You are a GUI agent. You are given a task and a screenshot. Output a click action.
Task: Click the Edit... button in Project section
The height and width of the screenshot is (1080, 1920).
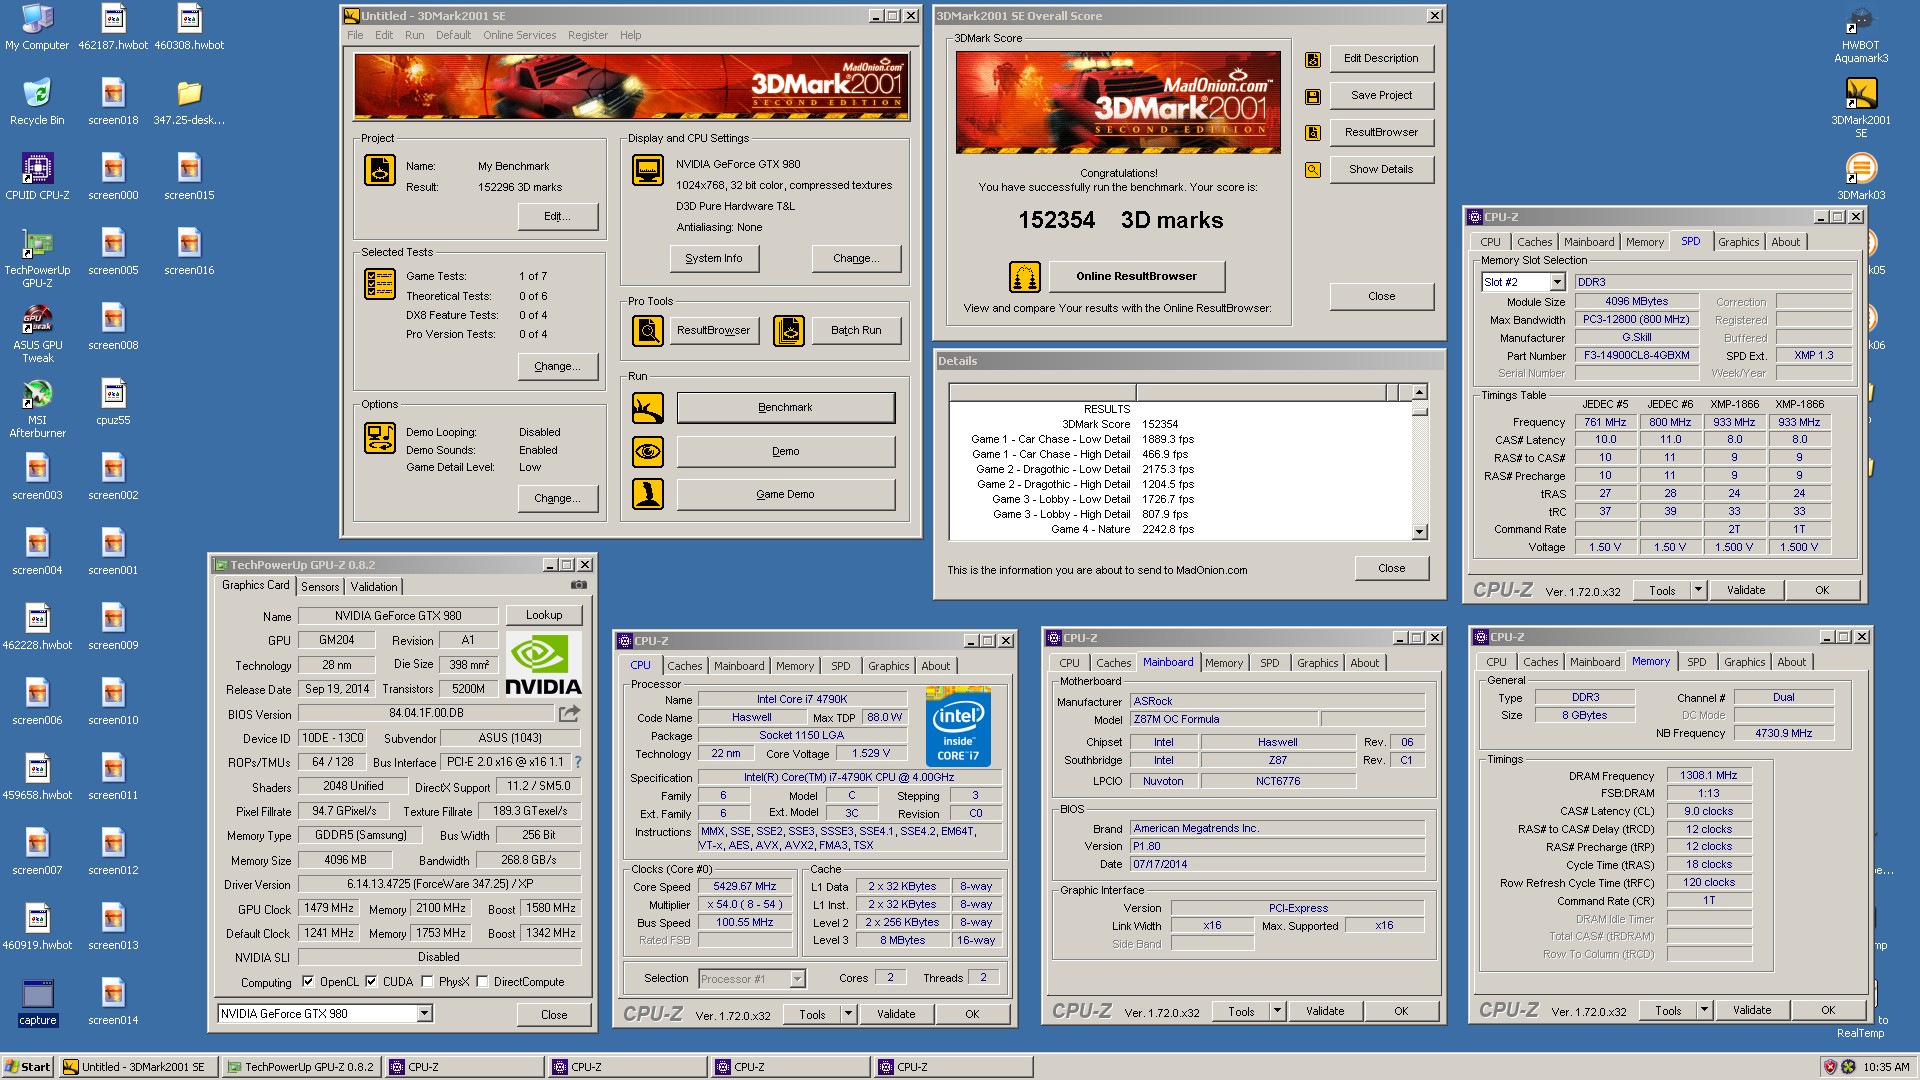[558, 216]
